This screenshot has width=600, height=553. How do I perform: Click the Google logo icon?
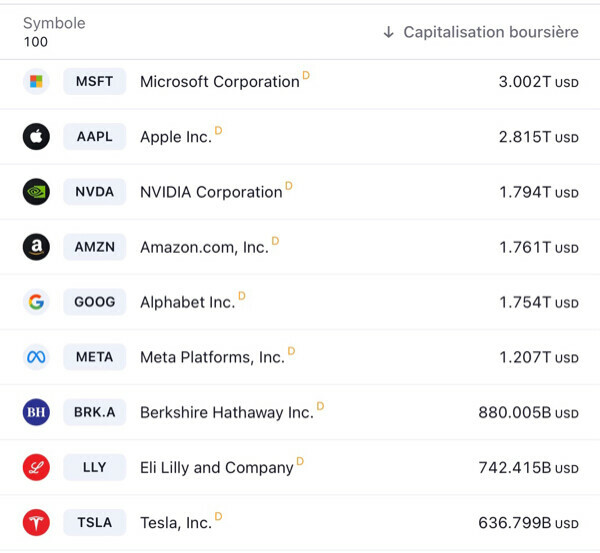point(36,302)
